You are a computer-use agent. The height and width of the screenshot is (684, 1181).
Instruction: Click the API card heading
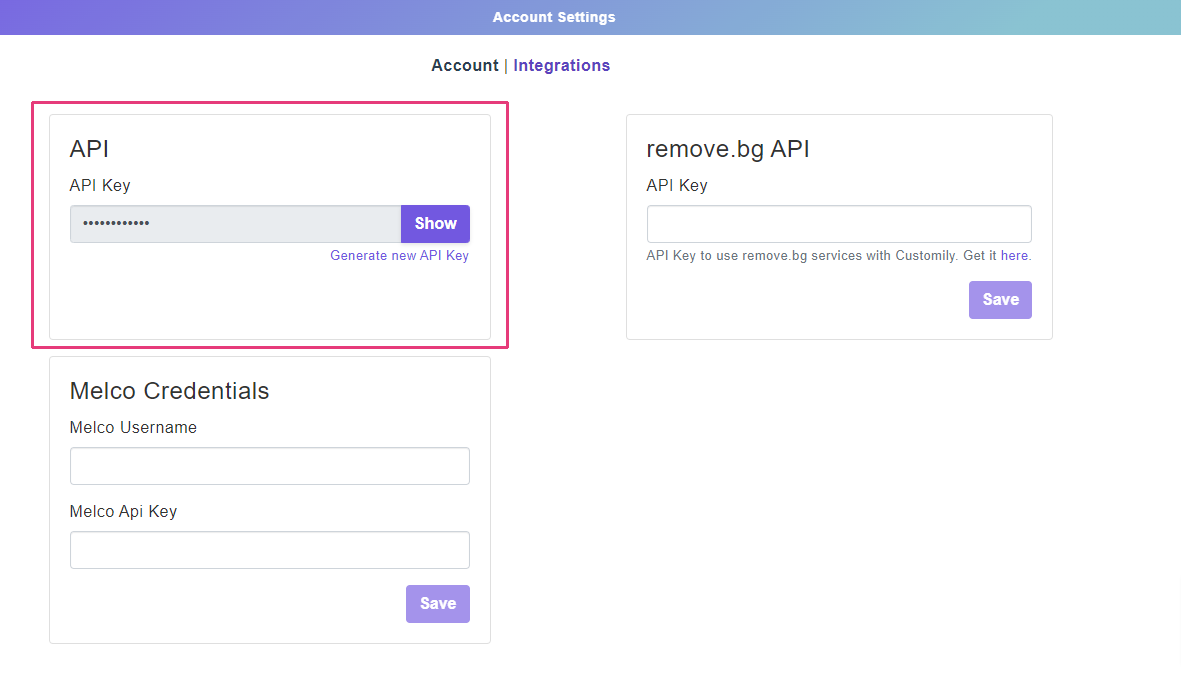click(89, 149)
